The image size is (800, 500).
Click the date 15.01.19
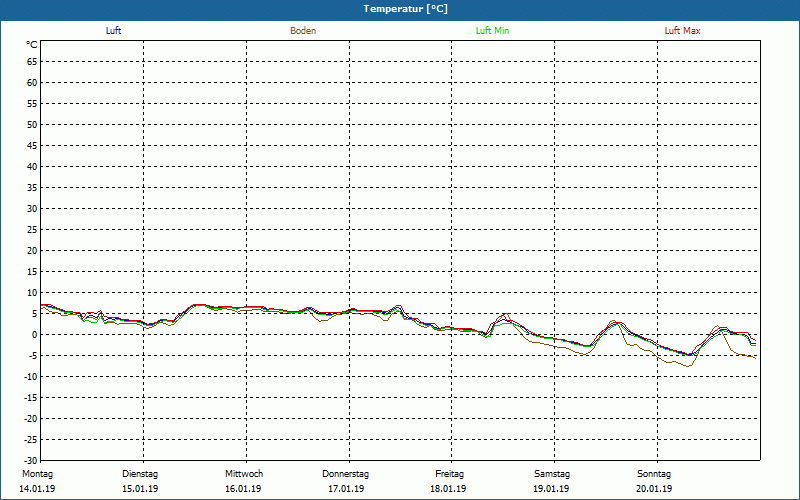click(x=140, y=489)
